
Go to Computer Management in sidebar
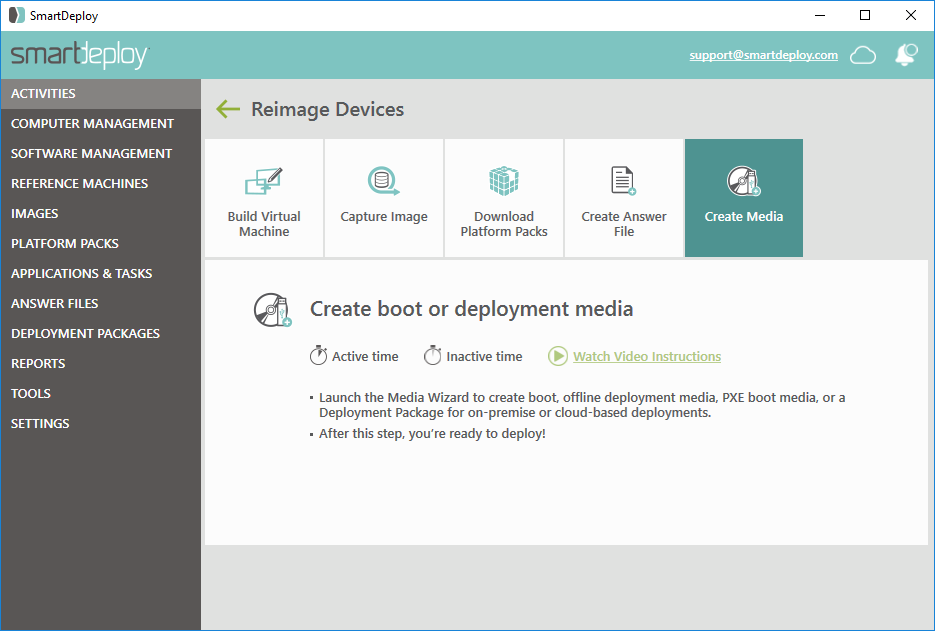(x=92, y=123)
